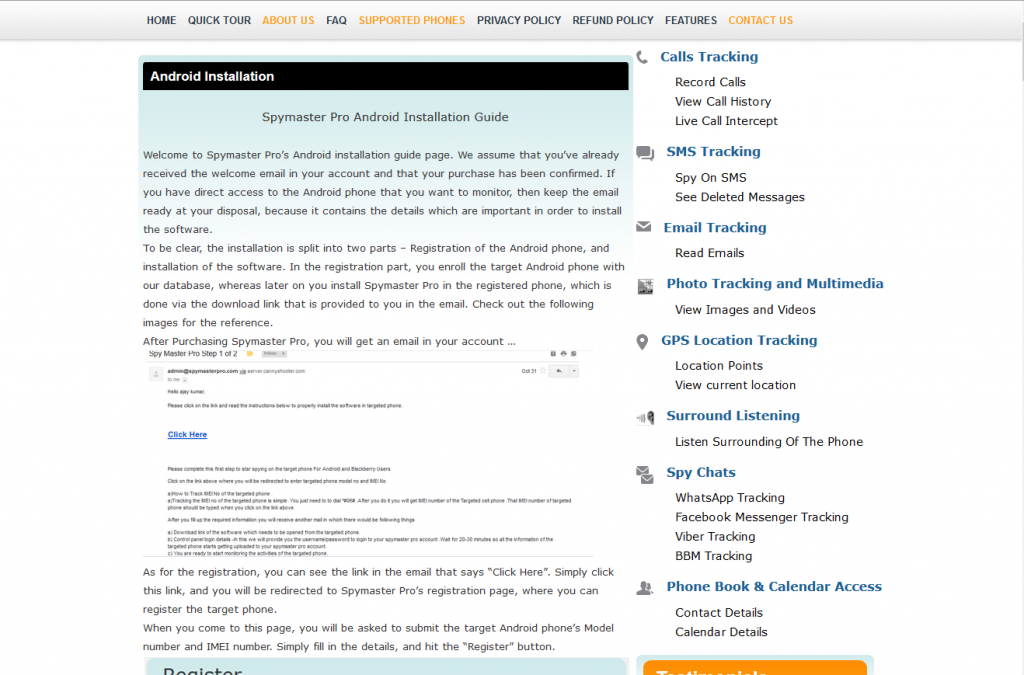
Task: Open the FAQ page
Action: [336, 20]
